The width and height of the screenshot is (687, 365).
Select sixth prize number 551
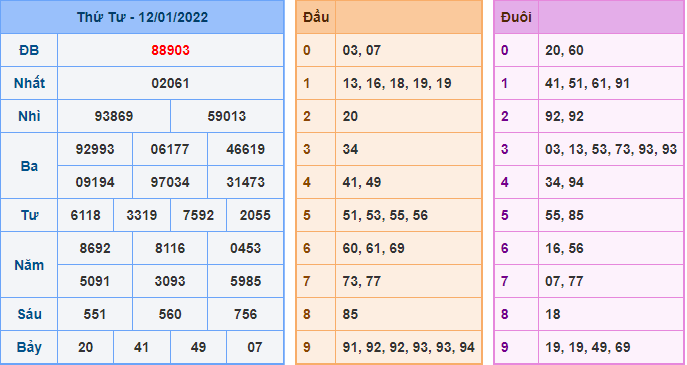[95, 314]
